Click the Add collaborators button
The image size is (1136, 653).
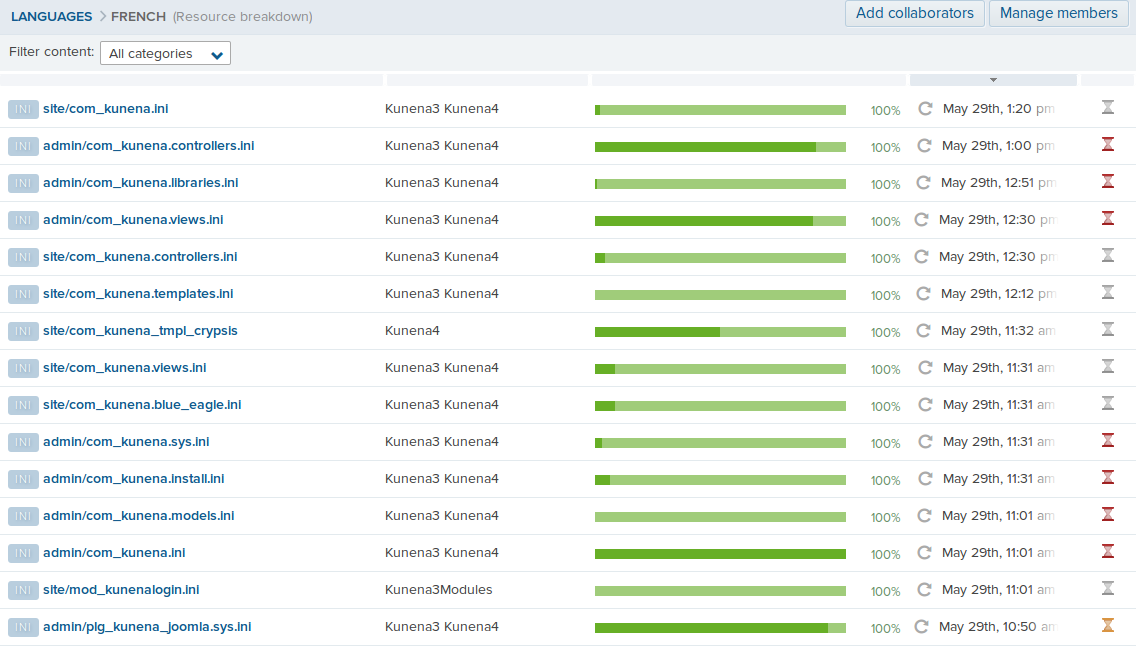click(x=914, y=14)
